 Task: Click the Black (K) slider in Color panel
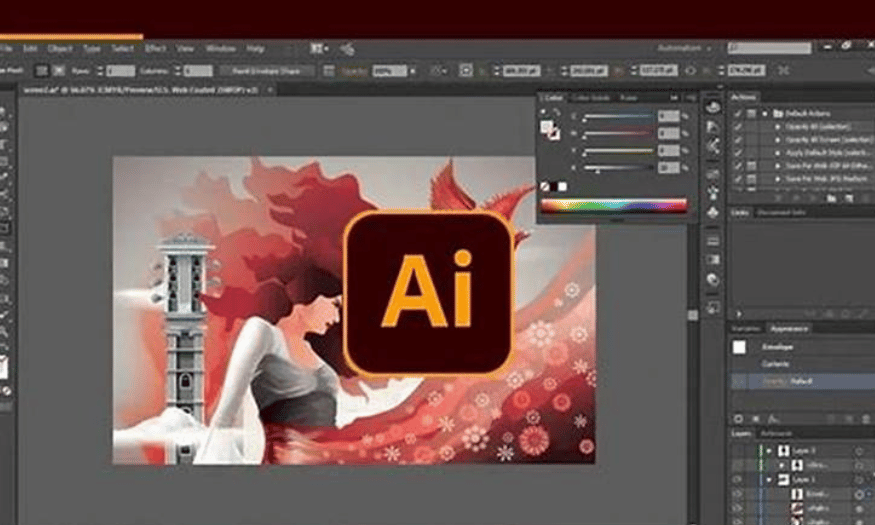pos(618,168)
